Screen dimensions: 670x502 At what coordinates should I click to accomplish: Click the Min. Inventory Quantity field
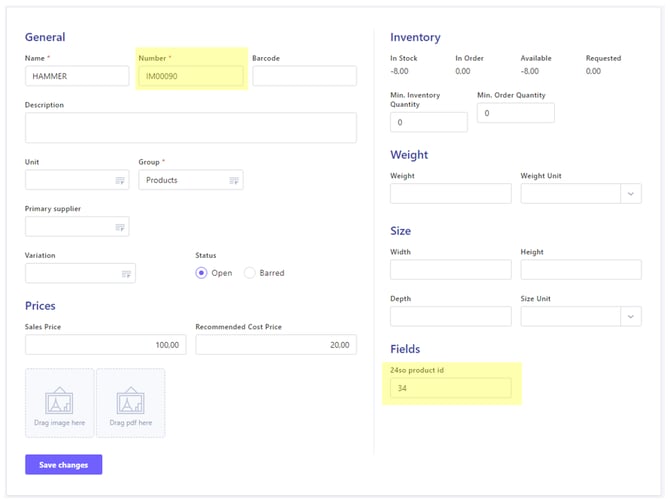point(428,122)
